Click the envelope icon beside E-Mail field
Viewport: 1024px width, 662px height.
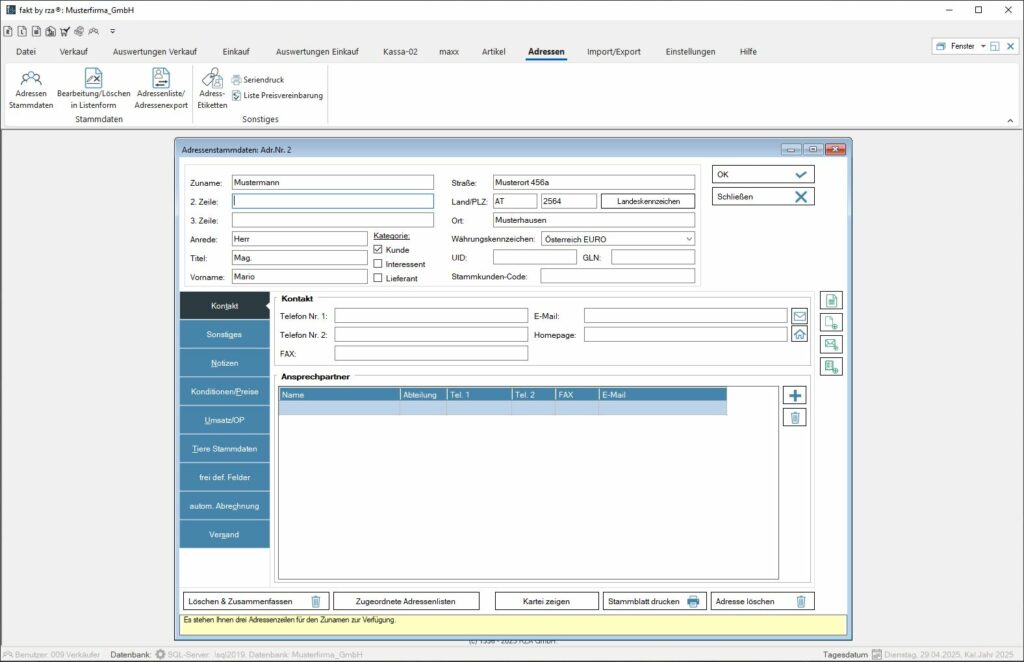799,316
